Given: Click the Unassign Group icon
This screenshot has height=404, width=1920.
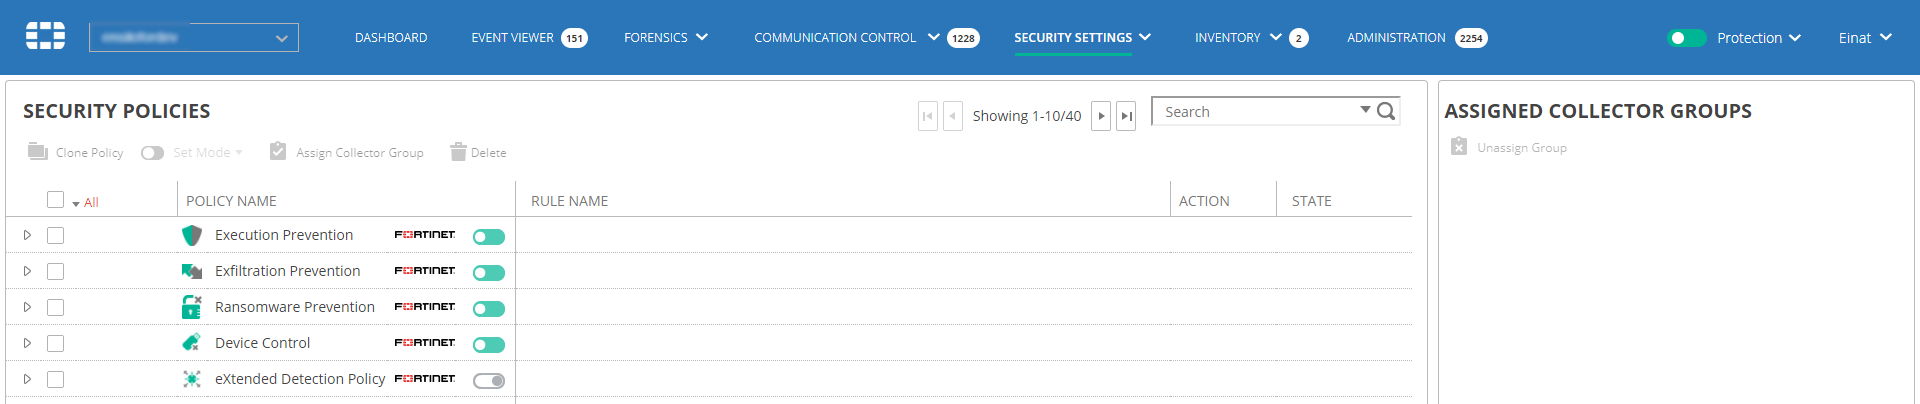Looking at the screenshot, I should click(x=1459, y=147).
